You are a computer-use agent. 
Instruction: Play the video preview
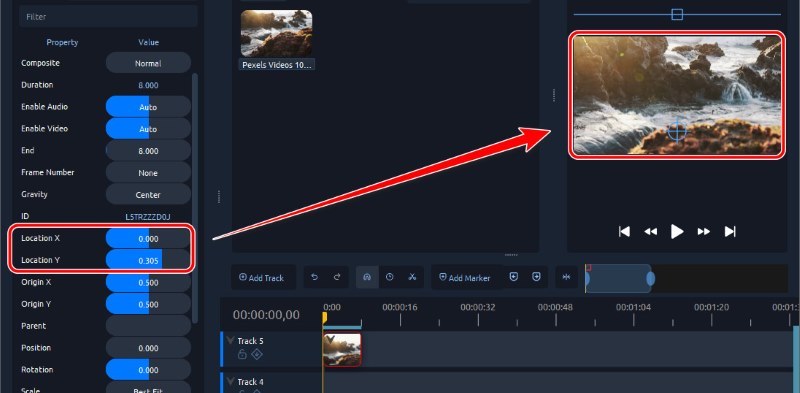(x=677, y=232)
